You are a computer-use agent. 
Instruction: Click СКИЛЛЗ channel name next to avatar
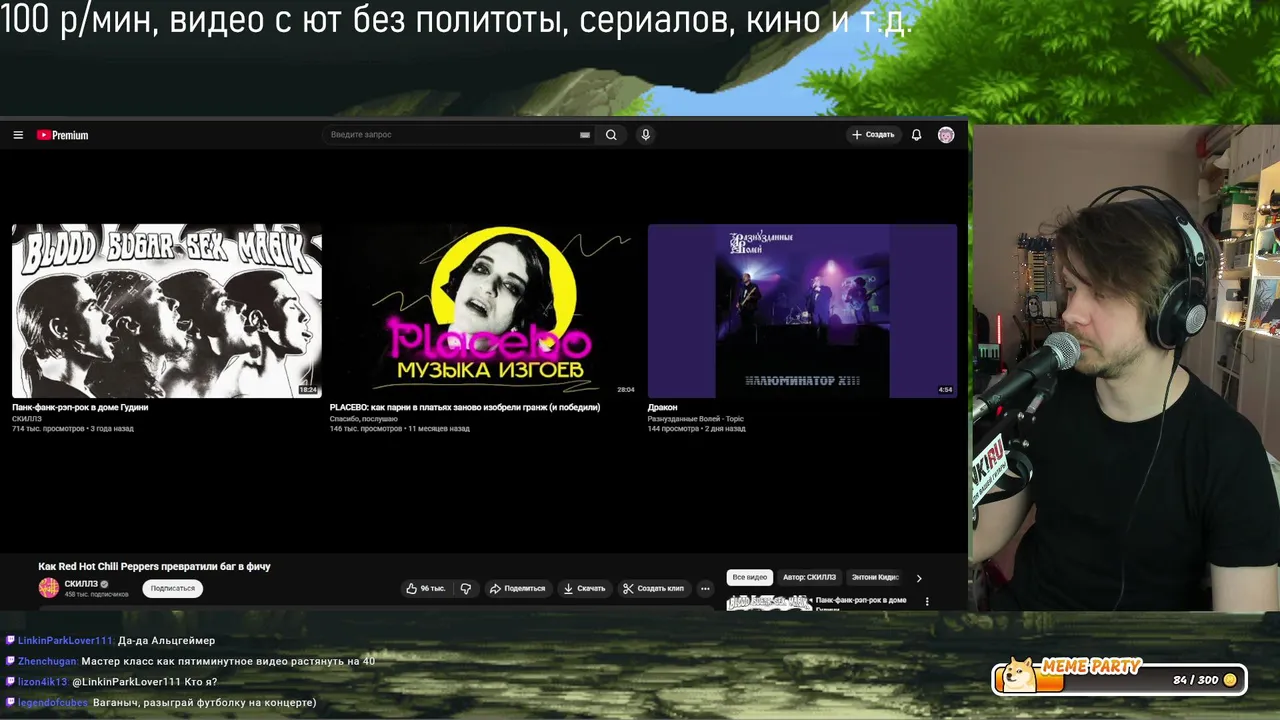pos(80,584)
